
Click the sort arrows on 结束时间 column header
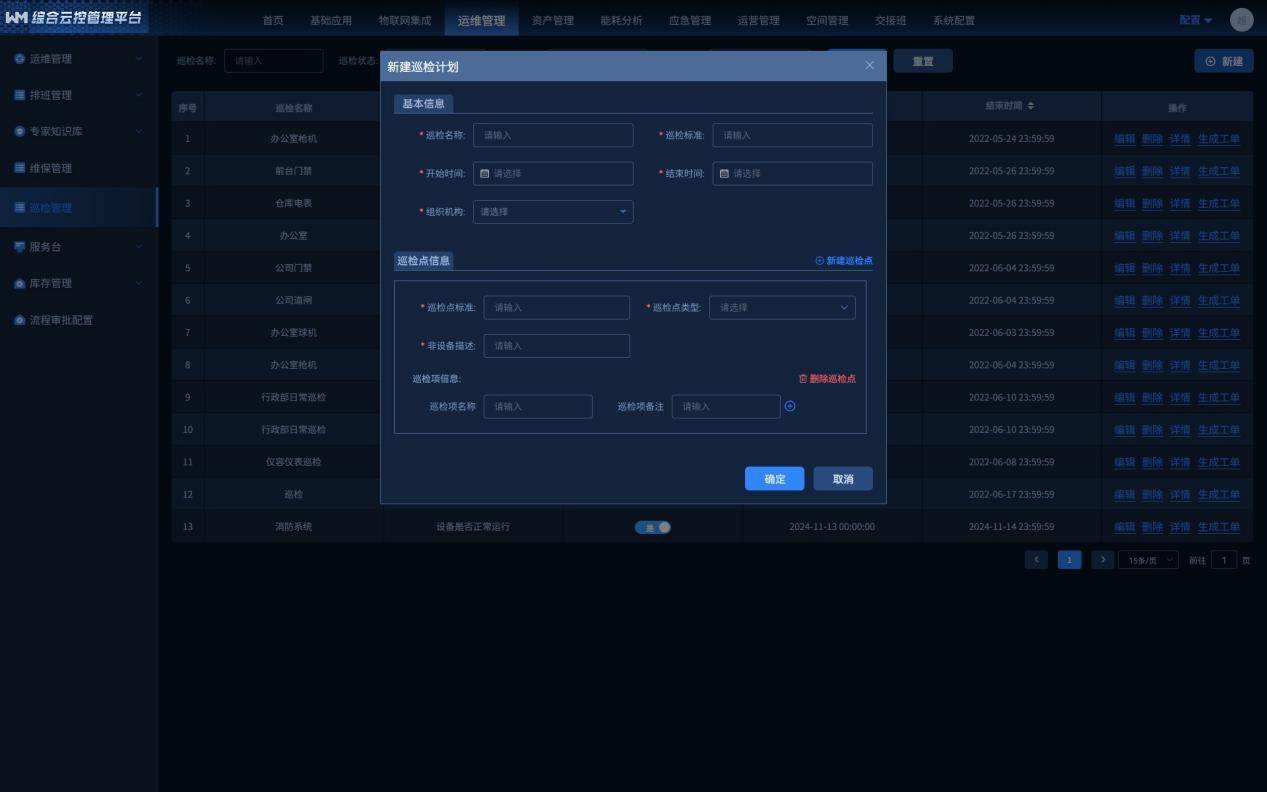click(x=1031, y=106)
